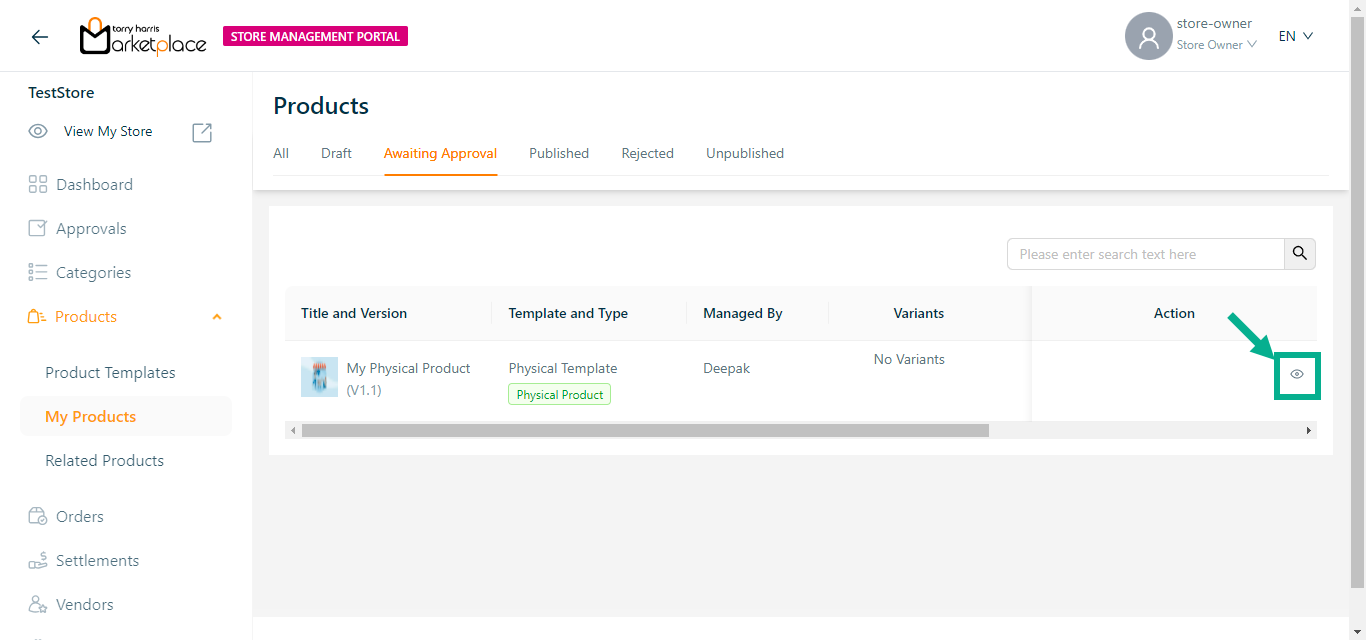Image resolution: width=1366 pixels, height=640 pixels.
Task: Click the product search text field
Action: tap(1144, 254)
